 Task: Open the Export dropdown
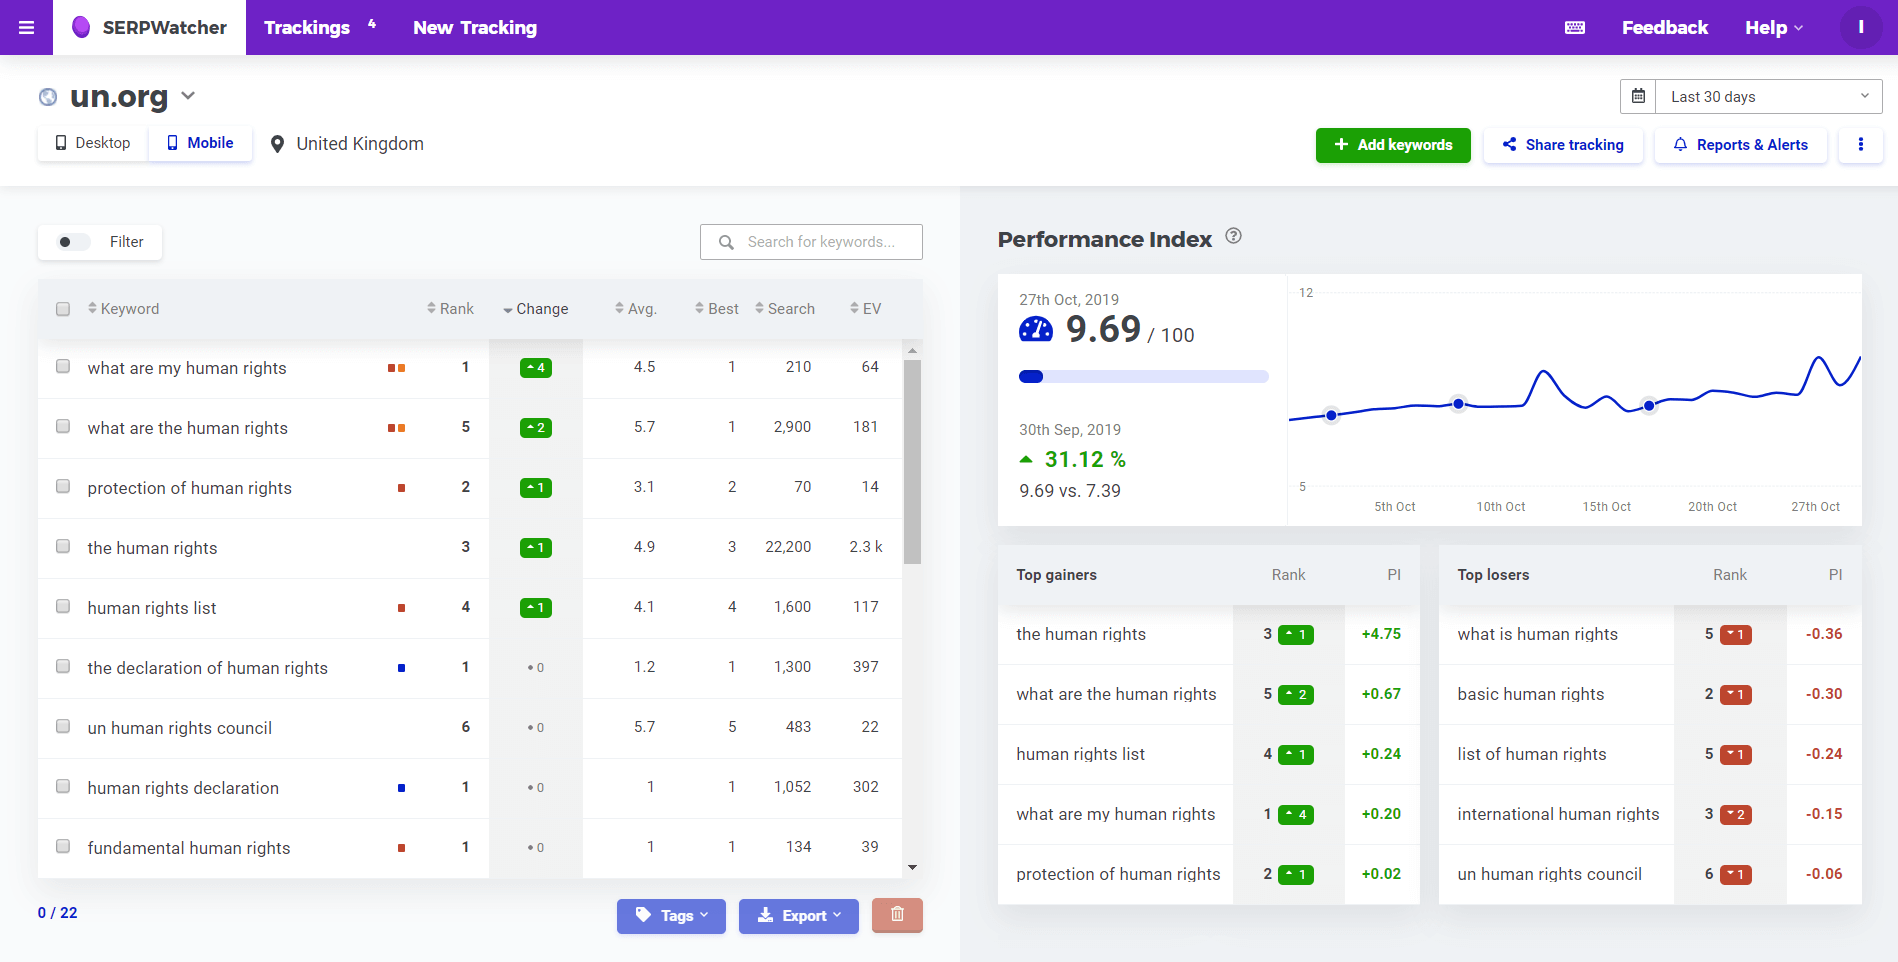click(x=799, y=916)
